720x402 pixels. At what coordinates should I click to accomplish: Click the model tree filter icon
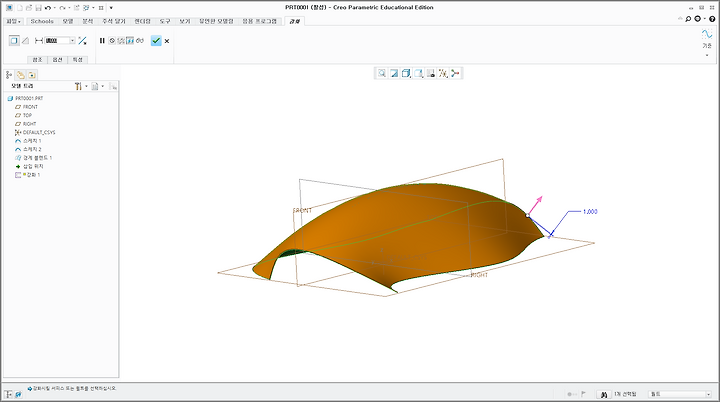(x=113, y=86)
